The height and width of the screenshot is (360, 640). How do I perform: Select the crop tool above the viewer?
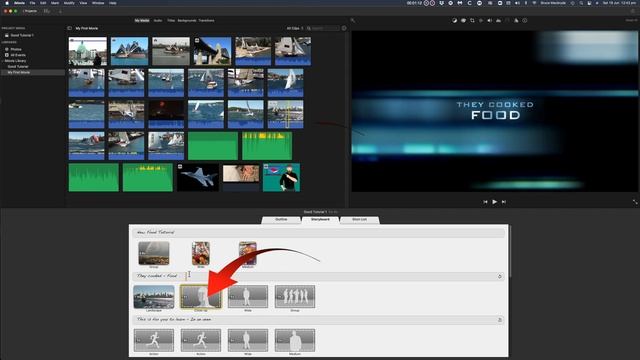(472, 20)
